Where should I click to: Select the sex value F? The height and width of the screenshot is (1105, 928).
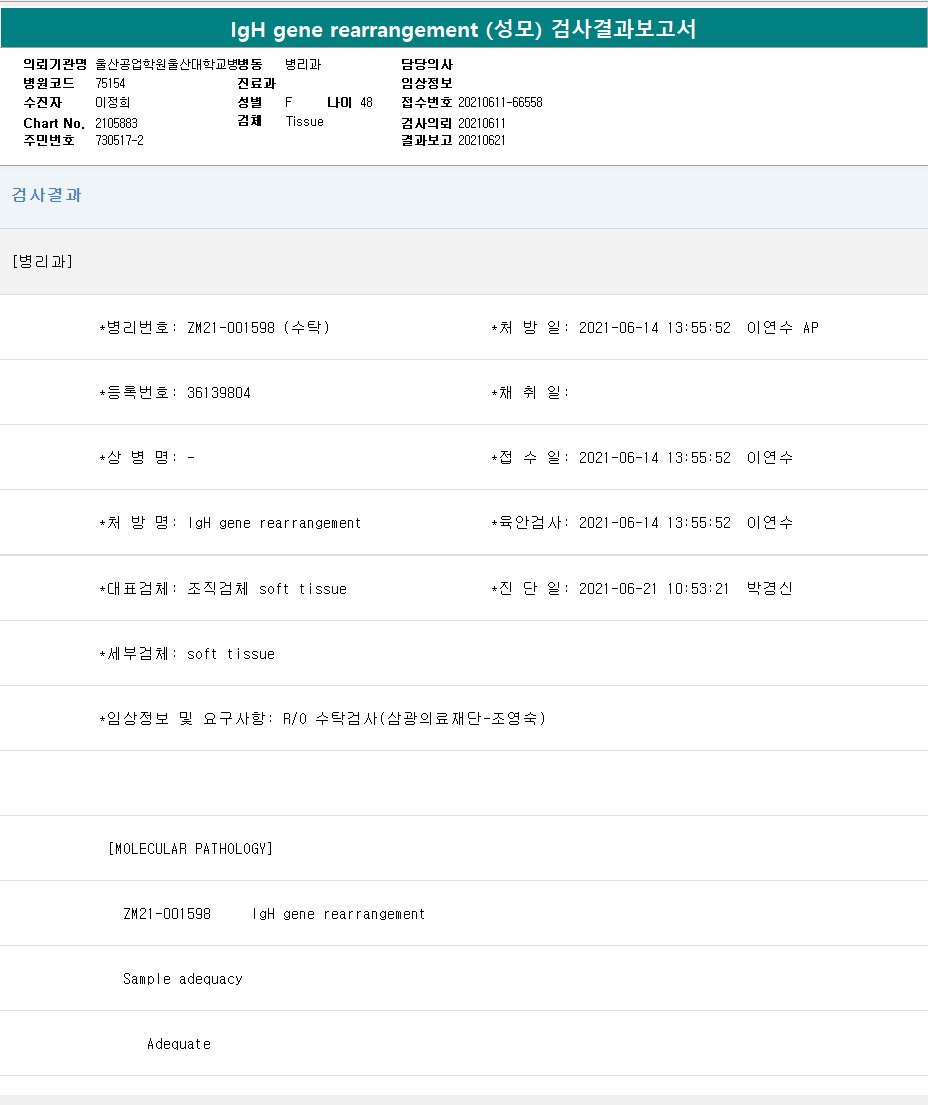[x=289, y=102]
